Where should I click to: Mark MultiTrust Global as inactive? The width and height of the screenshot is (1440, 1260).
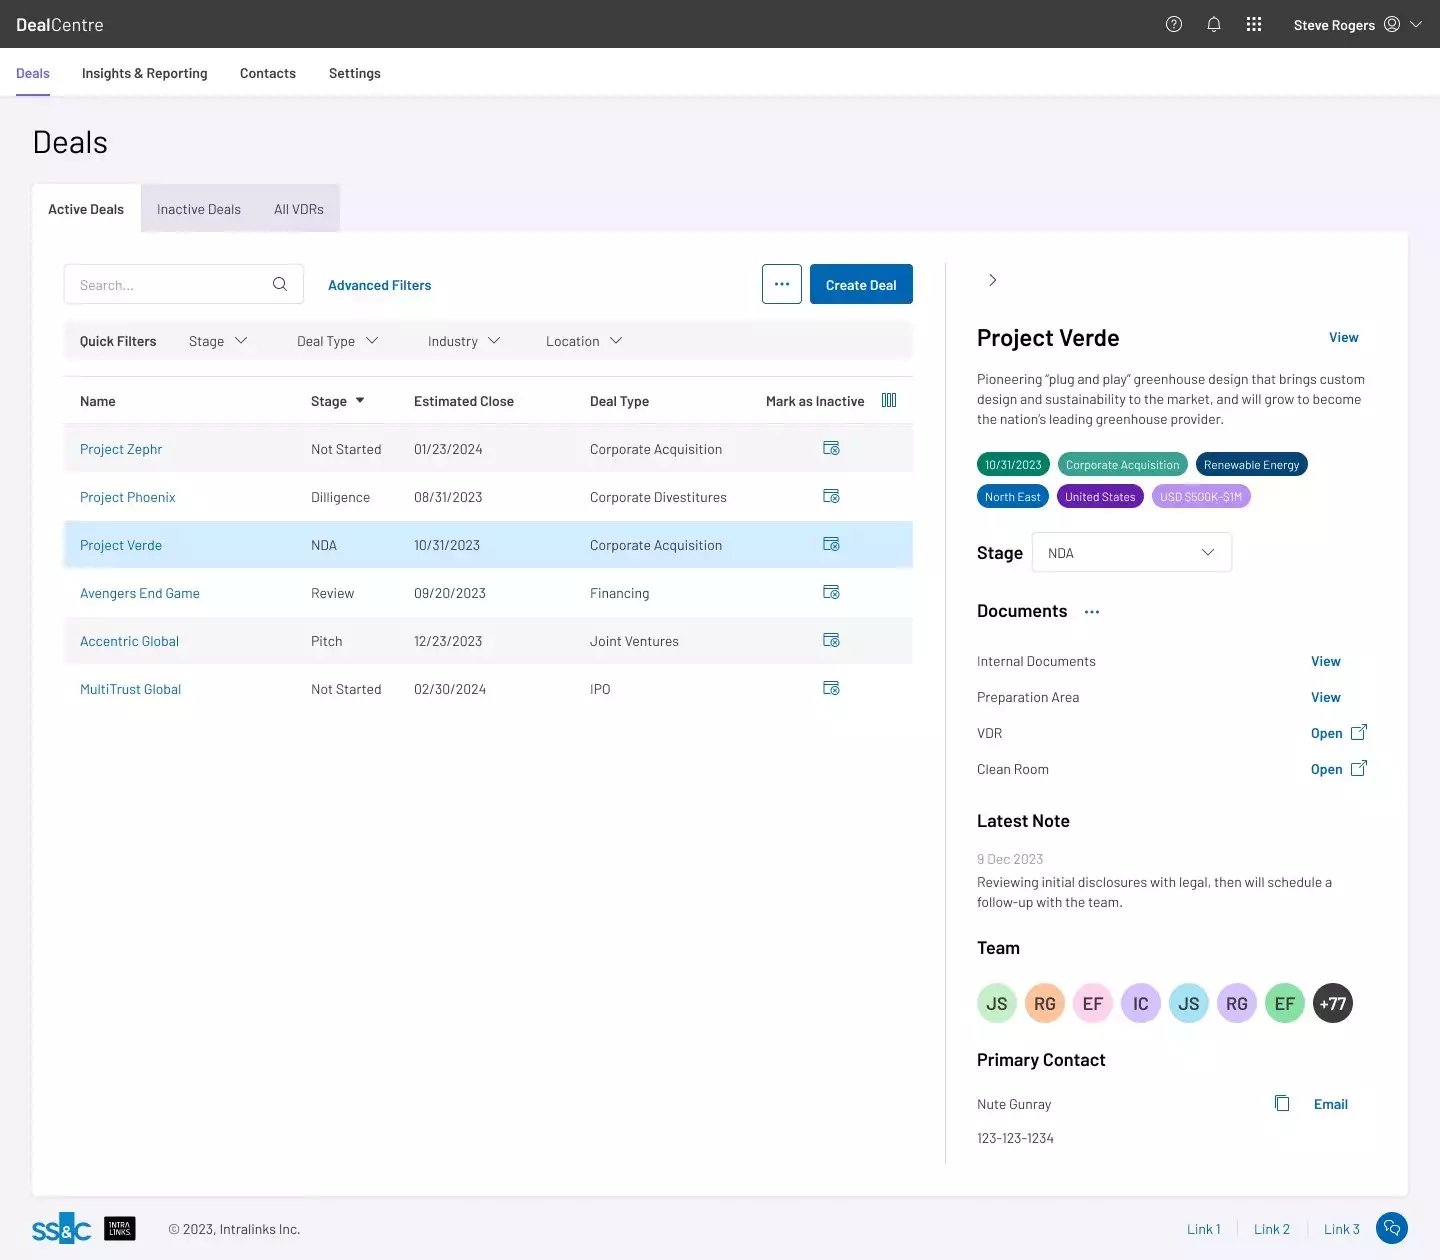831,689
